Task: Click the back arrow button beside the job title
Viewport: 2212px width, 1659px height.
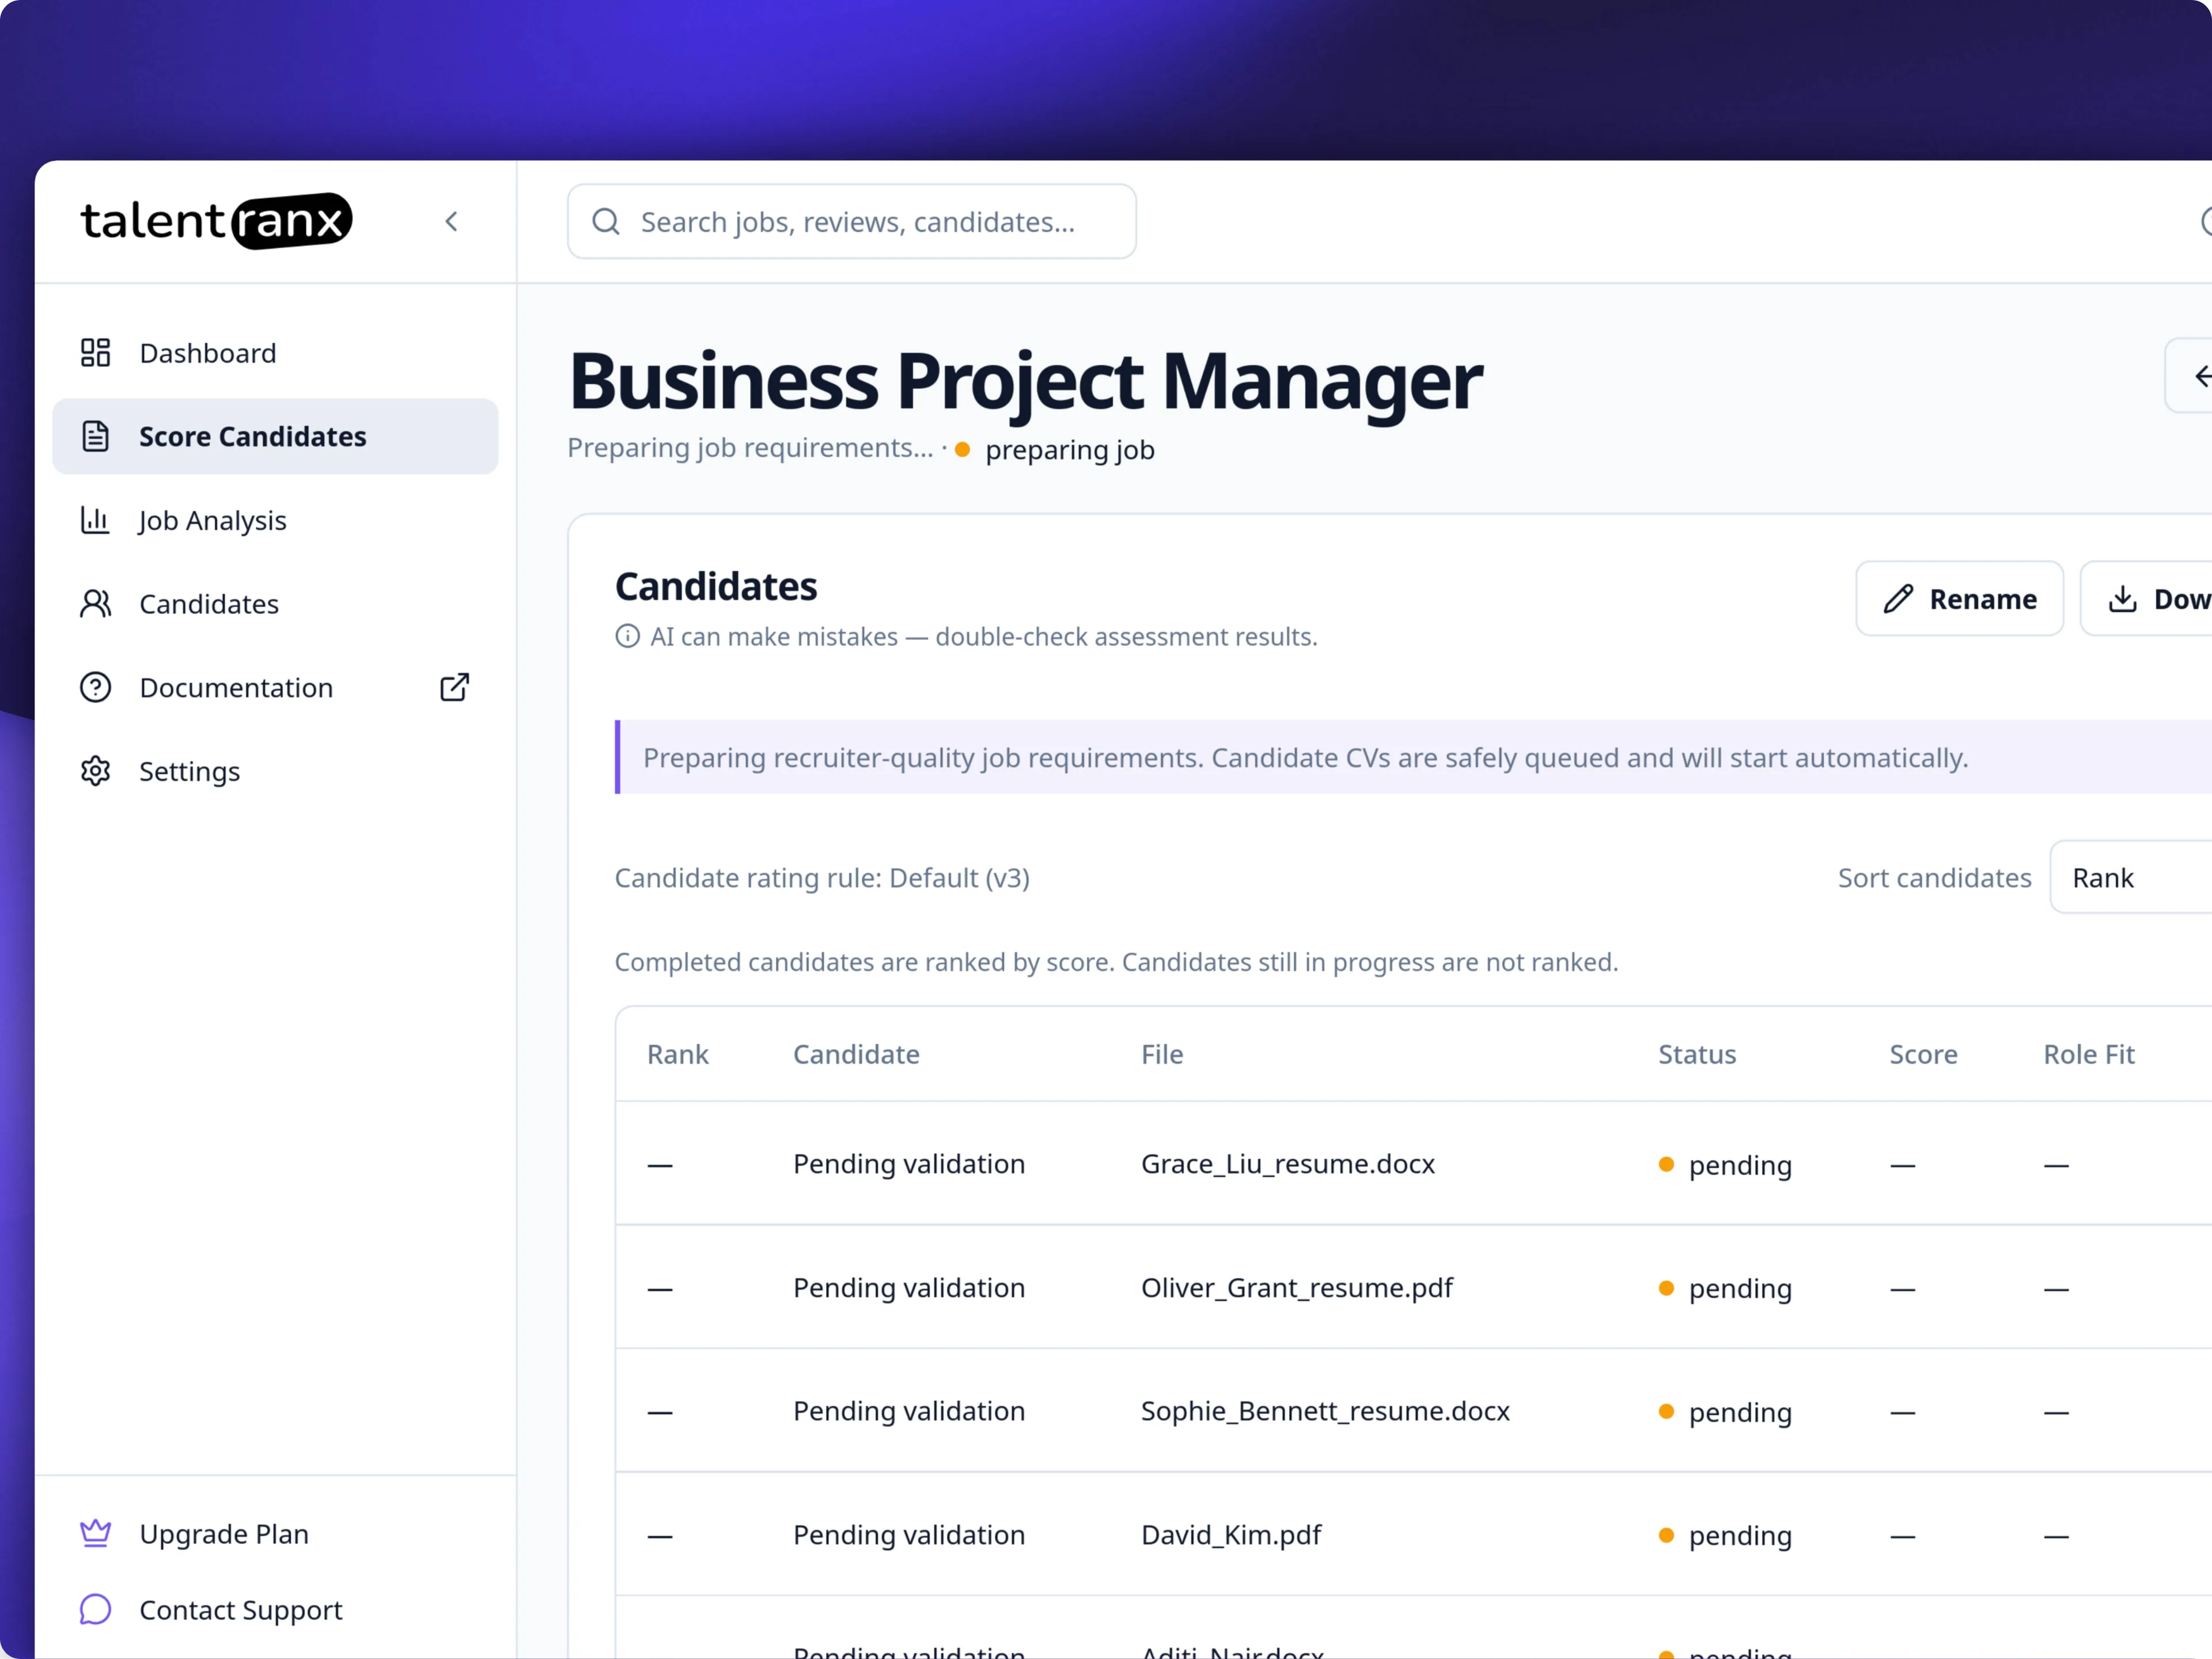Action: [2189, 376]
